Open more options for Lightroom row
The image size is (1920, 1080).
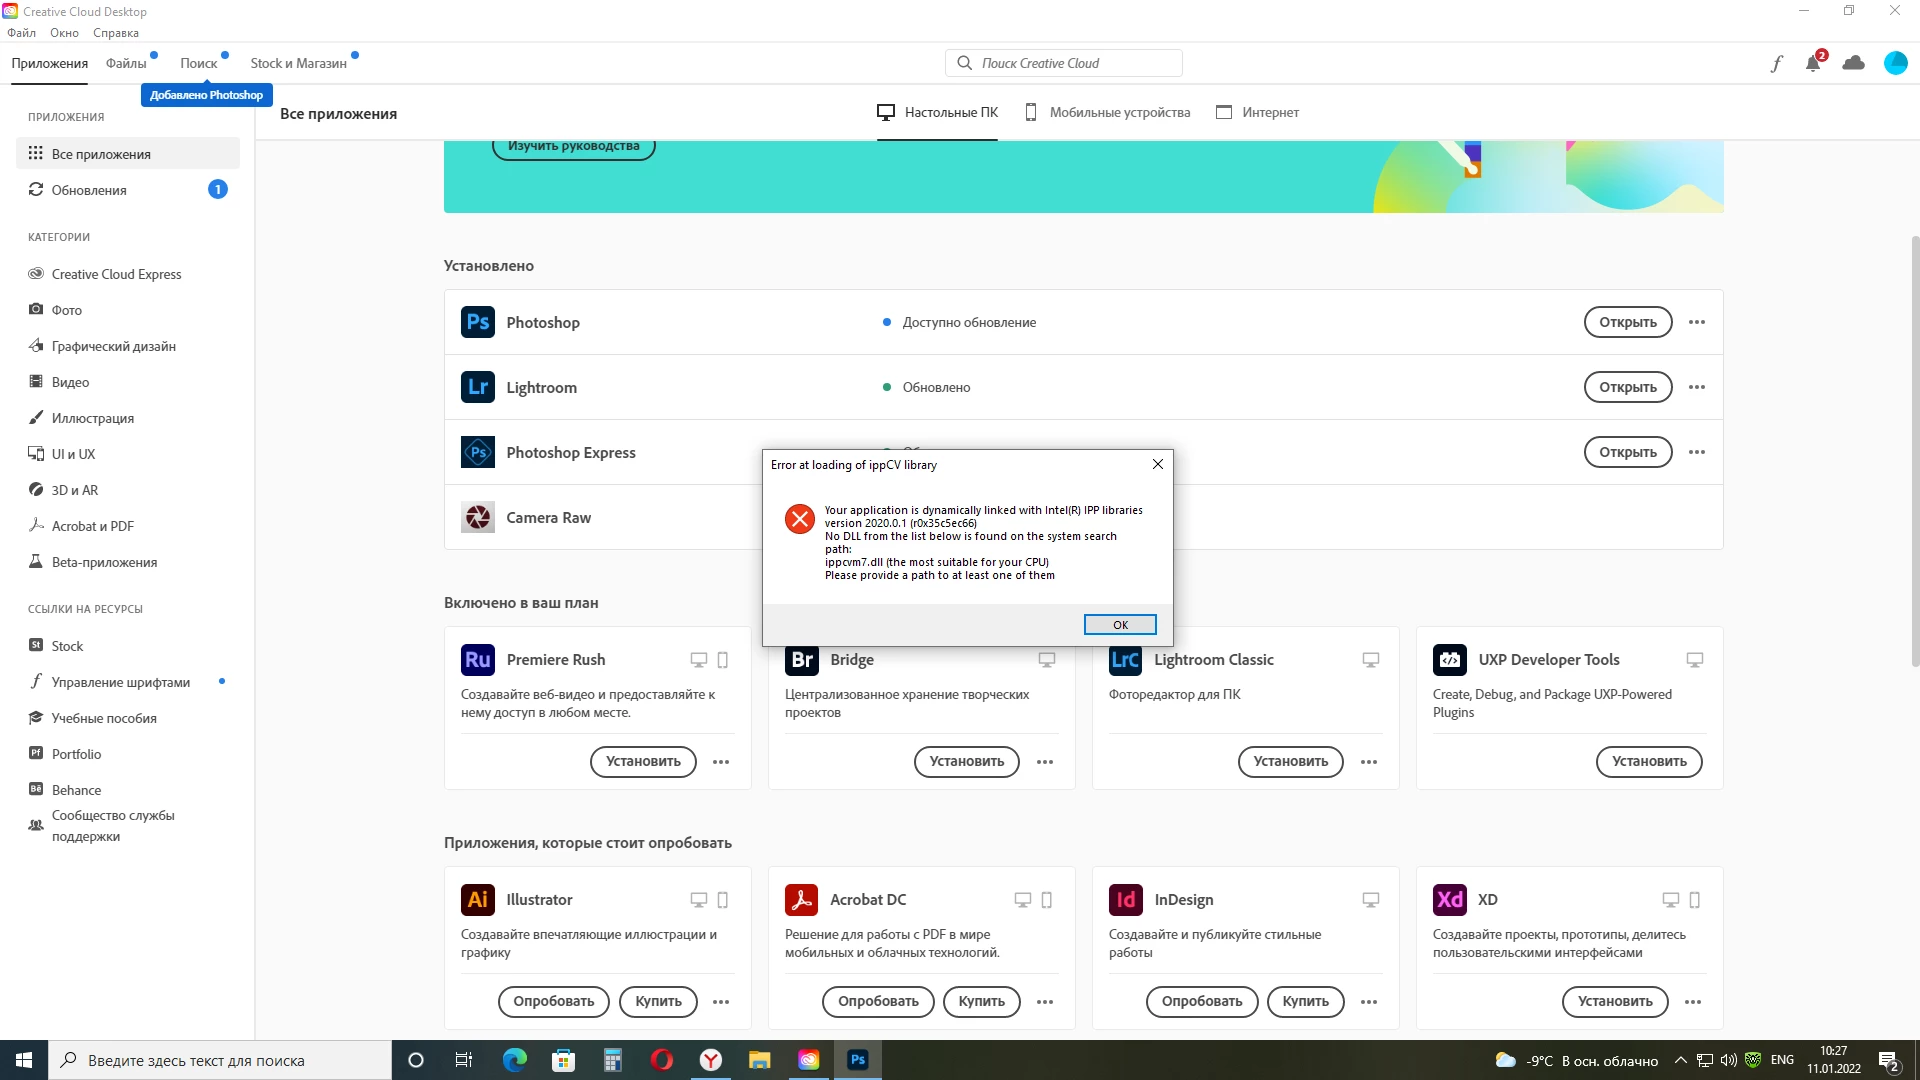pos(1697,387)
